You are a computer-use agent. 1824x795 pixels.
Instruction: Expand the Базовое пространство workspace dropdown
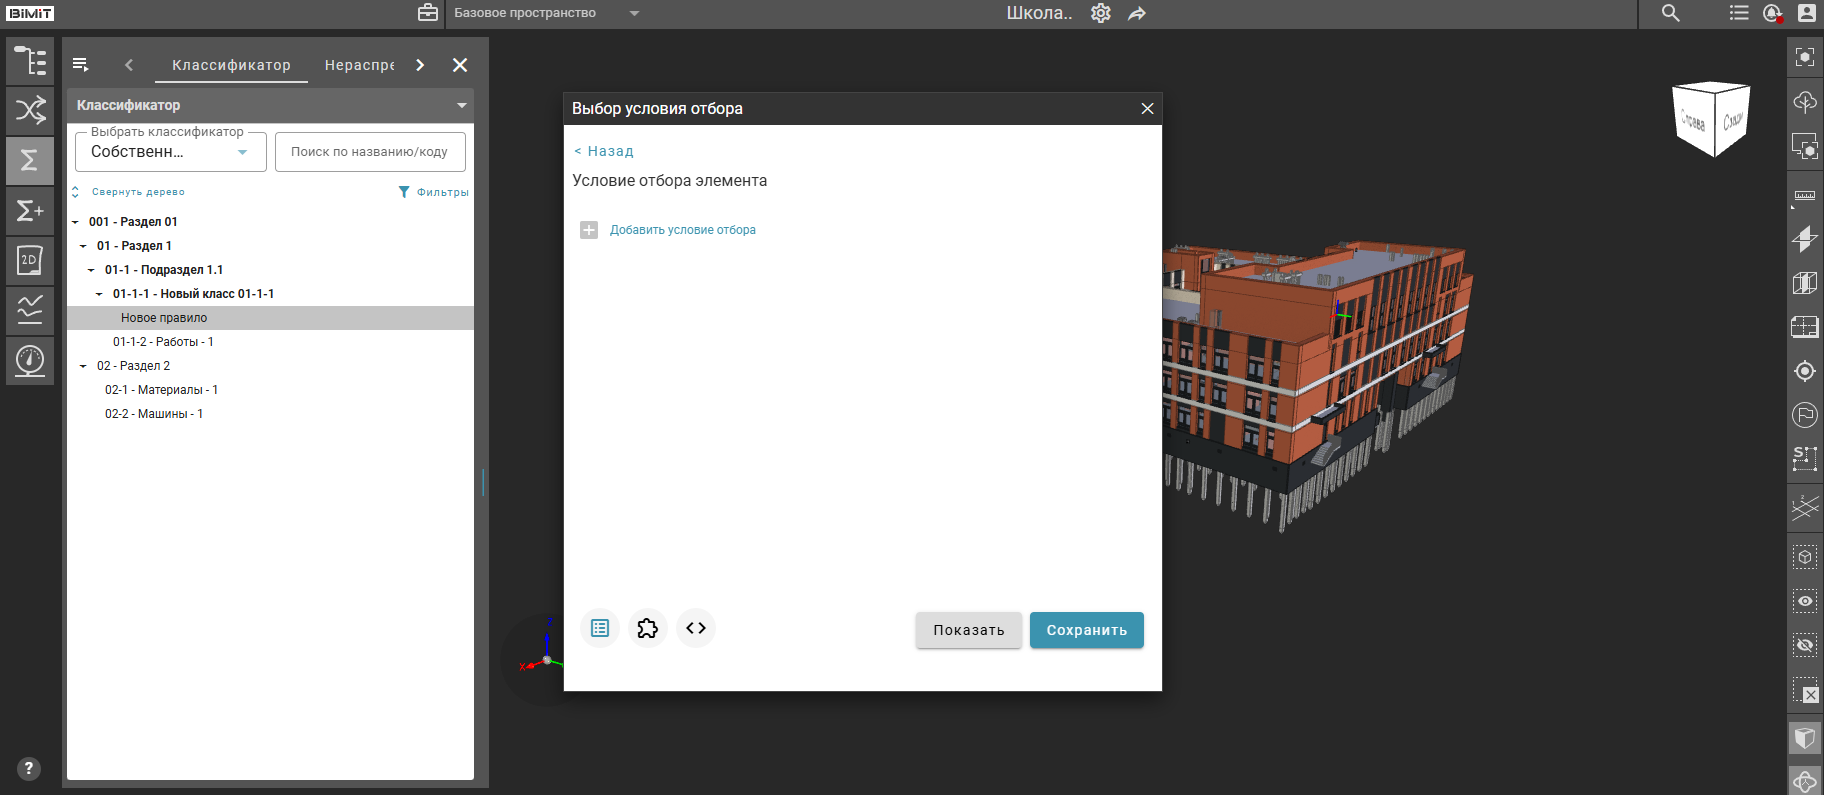pos(634,13)
